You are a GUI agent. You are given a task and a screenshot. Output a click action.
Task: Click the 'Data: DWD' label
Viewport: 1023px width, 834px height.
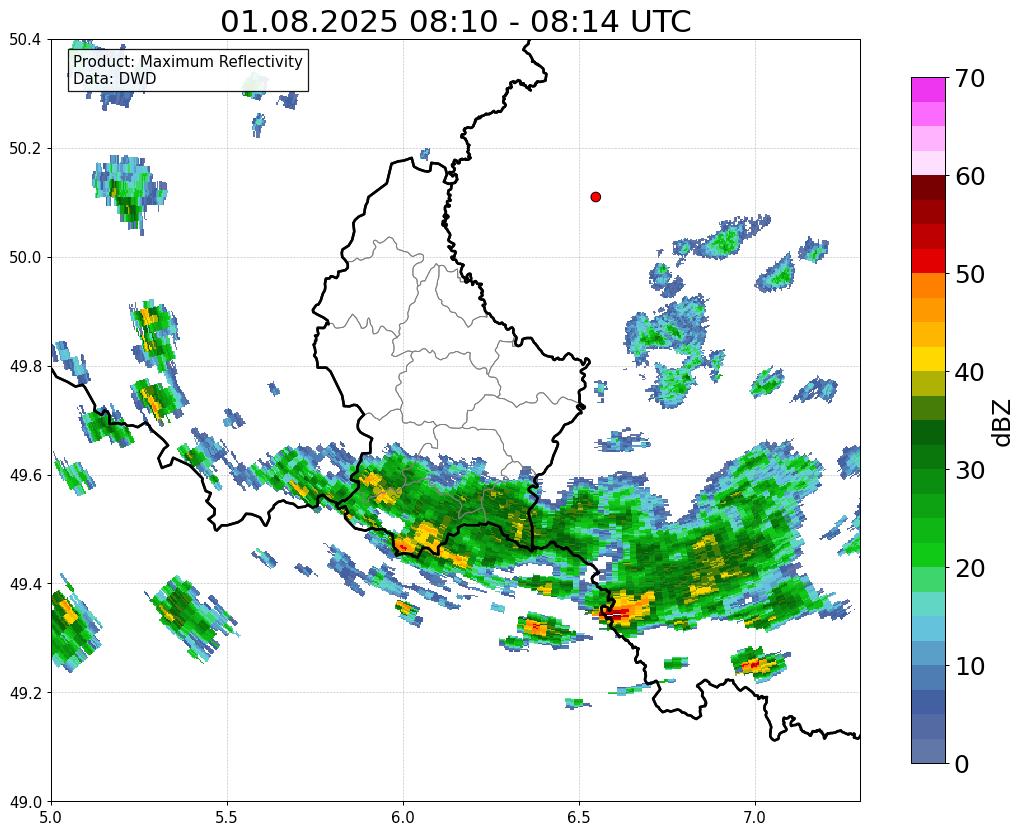(115, 79)
